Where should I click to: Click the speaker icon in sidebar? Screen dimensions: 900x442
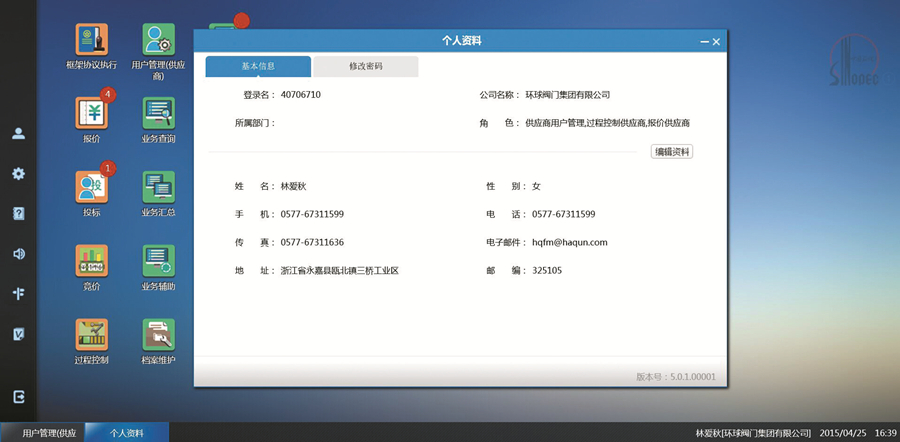(18, 254)
